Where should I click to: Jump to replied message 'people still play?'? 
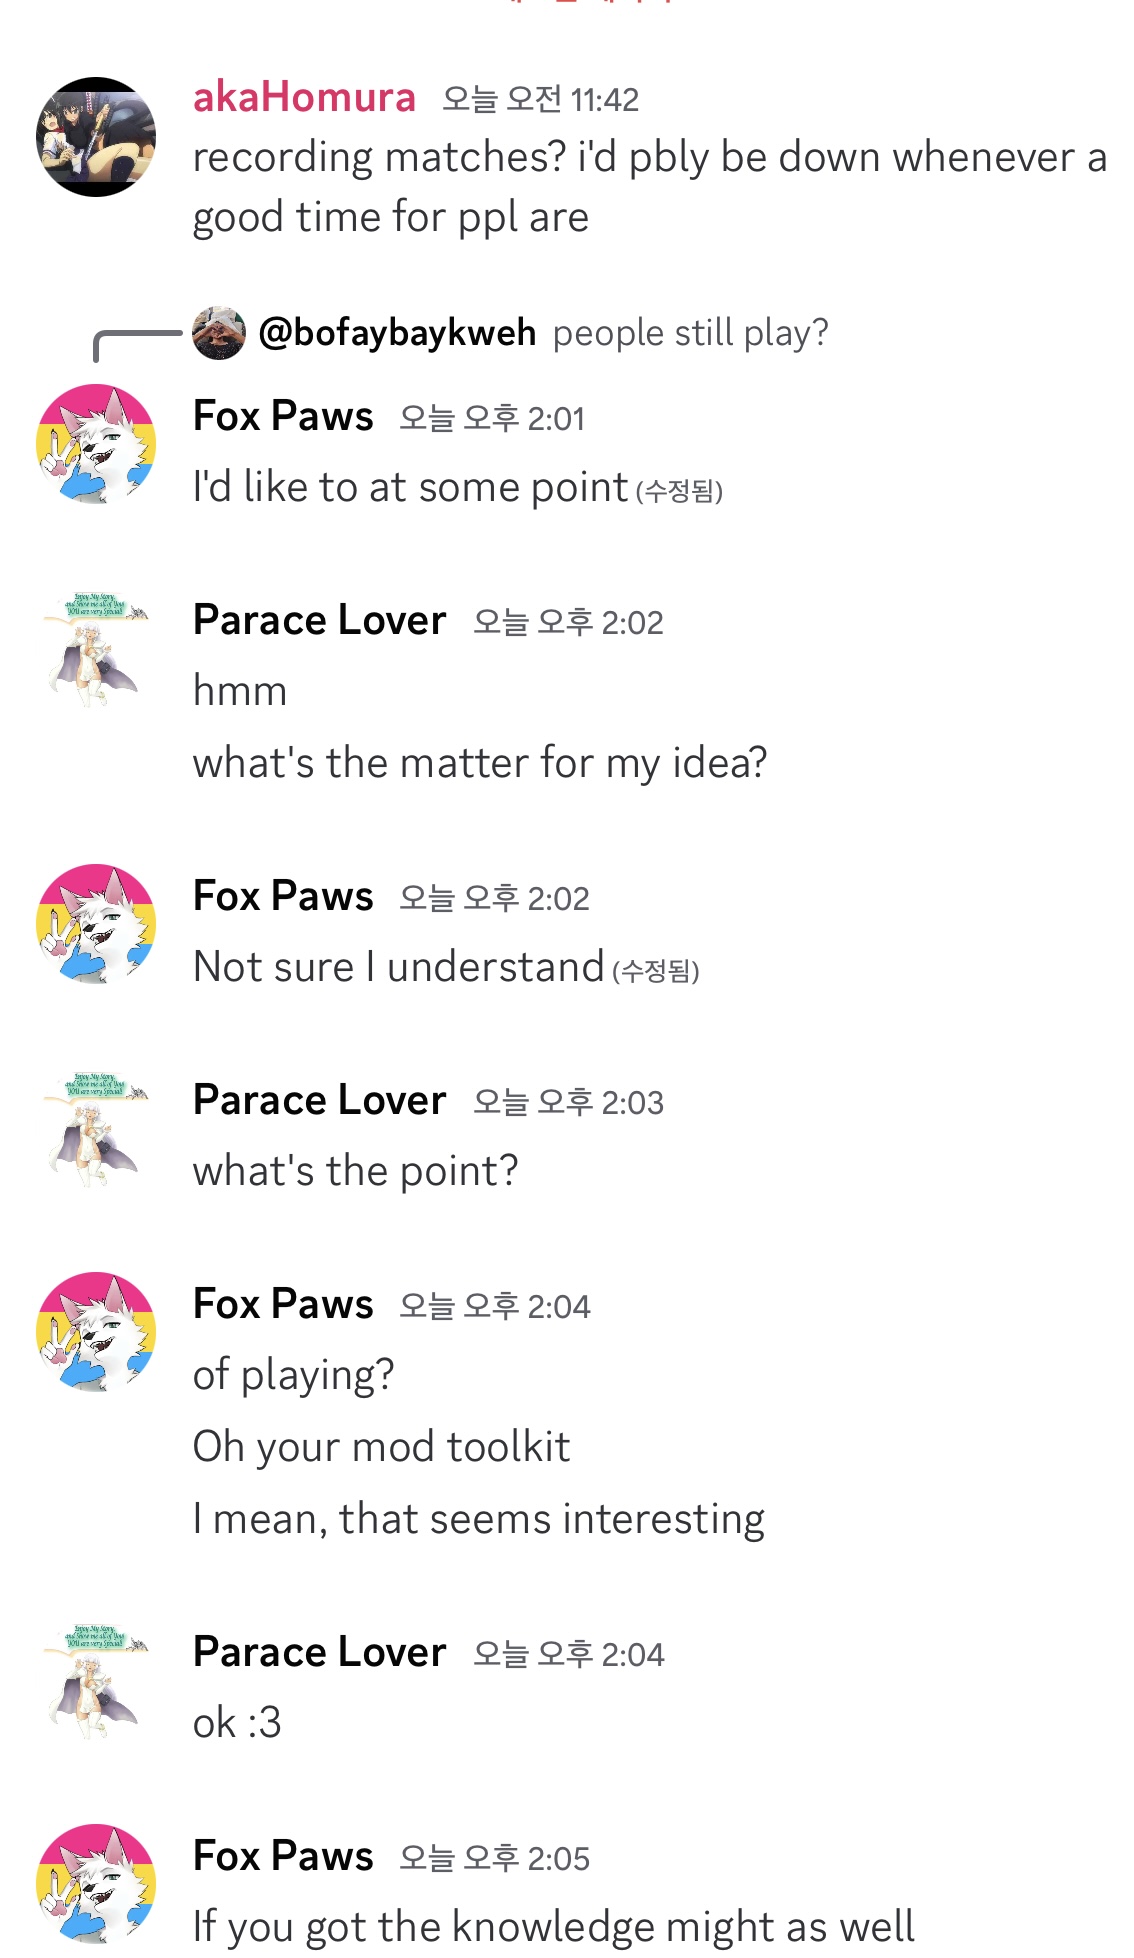coord(690,333)
